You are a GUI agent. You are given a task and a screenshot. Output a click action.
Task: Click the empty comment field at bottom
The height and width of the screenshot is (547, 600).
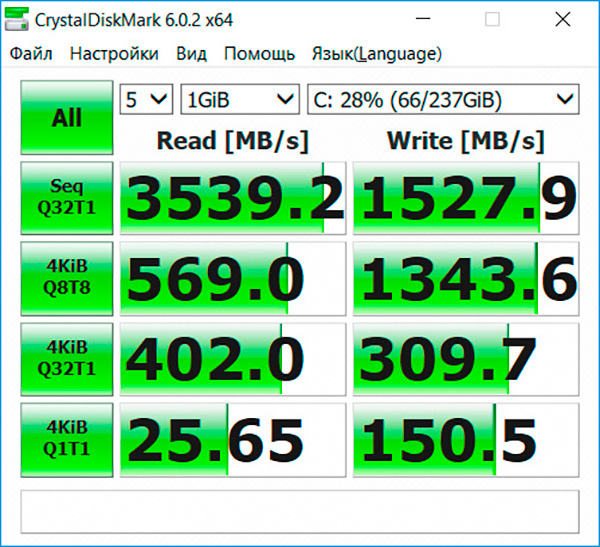(300, 511)
